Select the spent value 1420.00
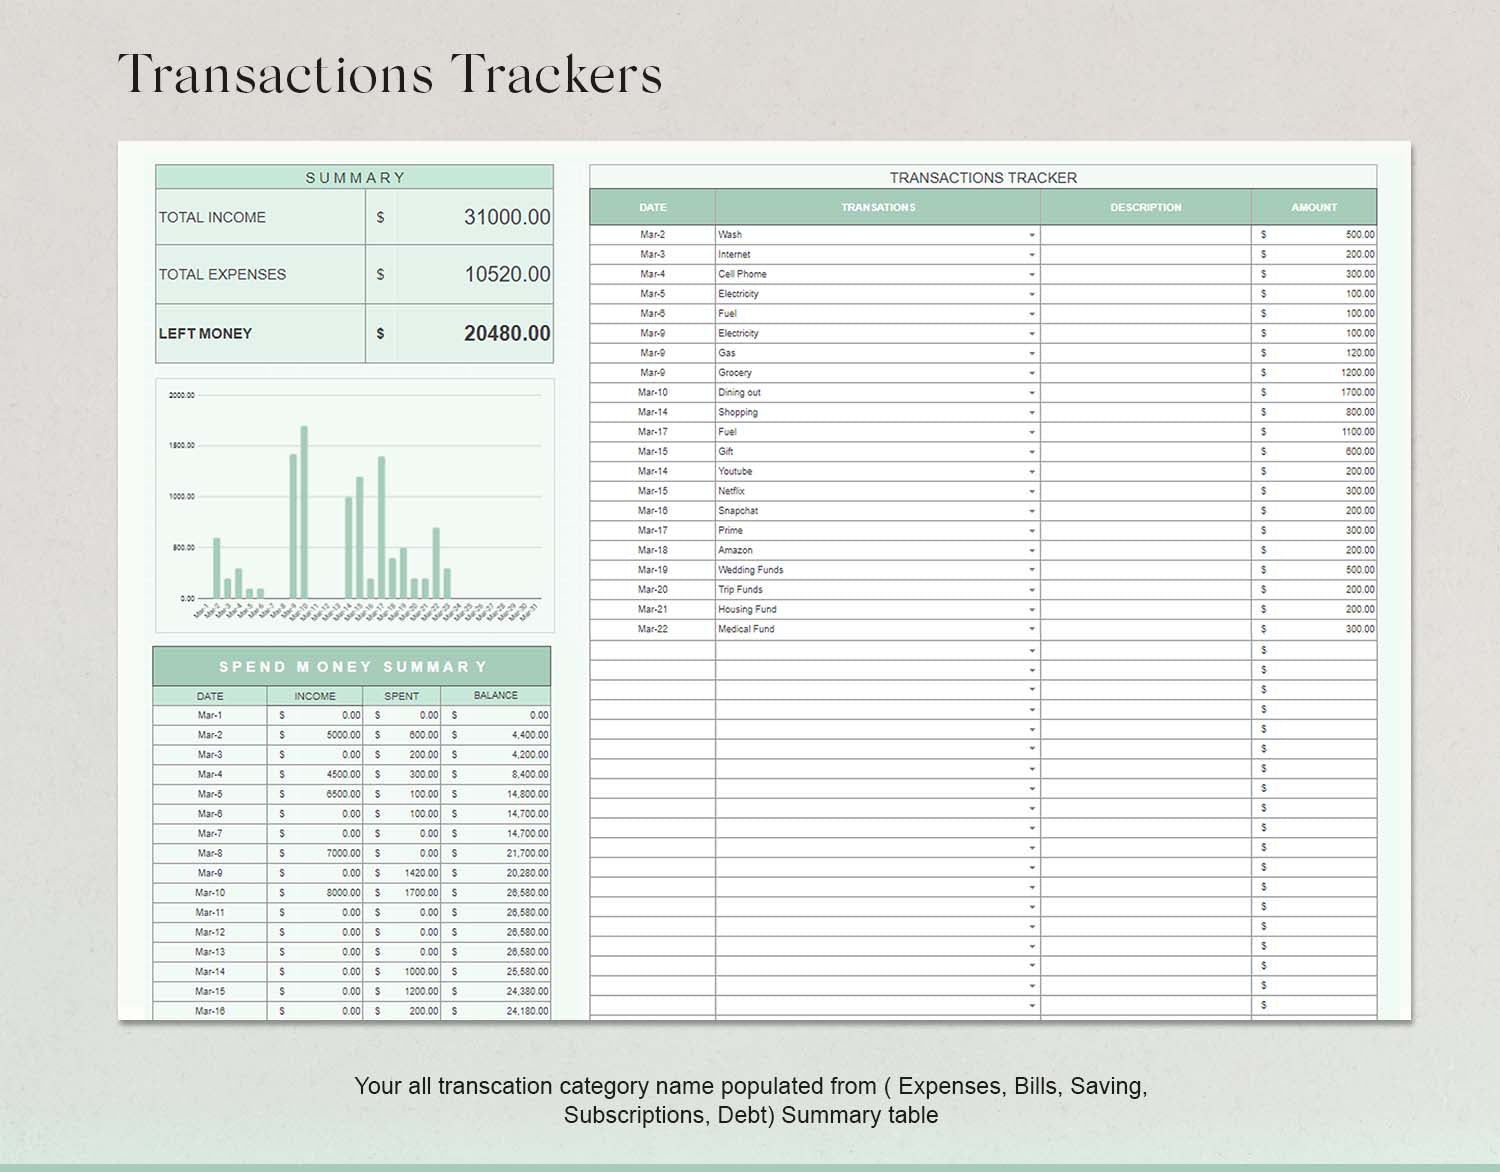This screenshot has height=1172, width=1500. pyautogui.click(x=421, y=873)
